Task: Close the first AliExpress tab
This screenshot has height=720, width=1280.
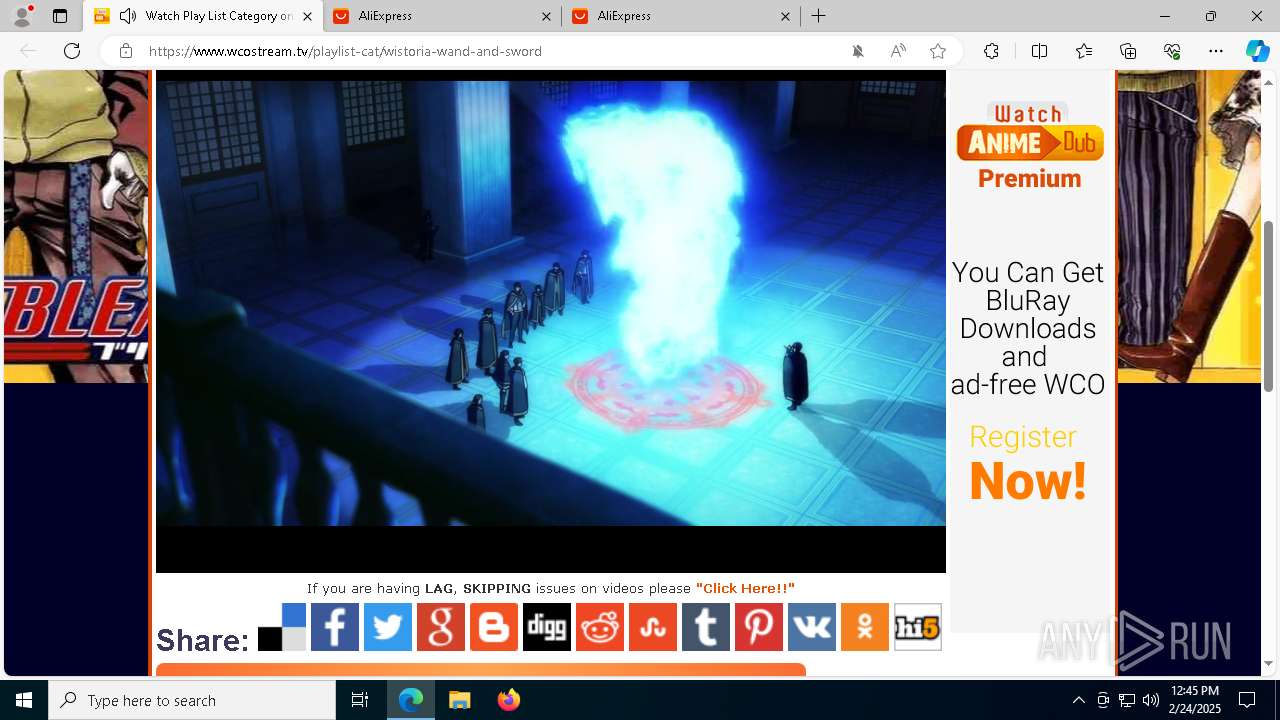Action: (546, 16)
